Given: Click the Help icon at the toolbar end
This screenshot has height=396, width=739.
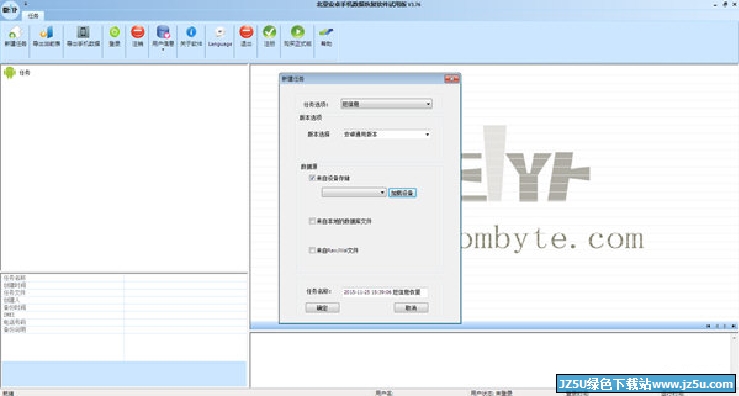Looking at the screenshot, I should coord(326,33).
